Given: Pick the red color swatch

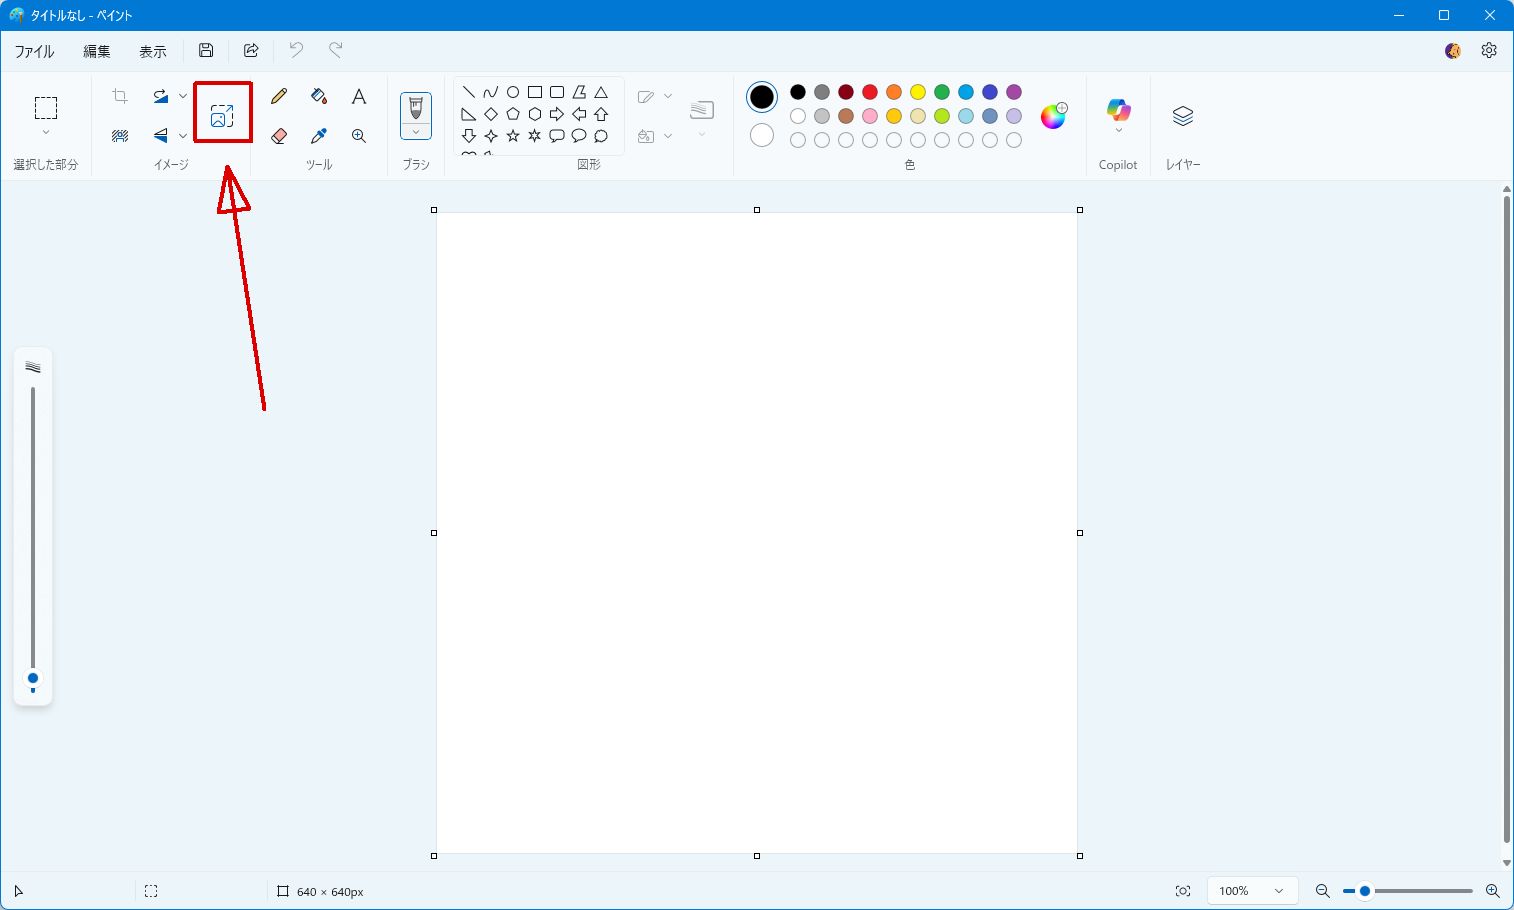Looking at the screenshot, I should click(870, 92).
